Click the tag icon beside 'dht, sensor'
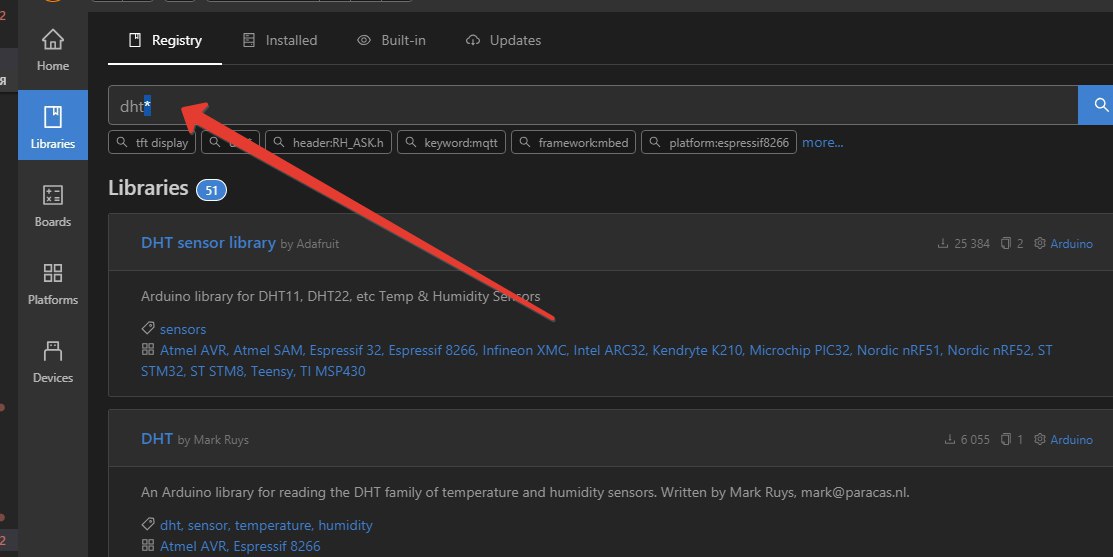The image size is (1113, 557). coord(148,524)
